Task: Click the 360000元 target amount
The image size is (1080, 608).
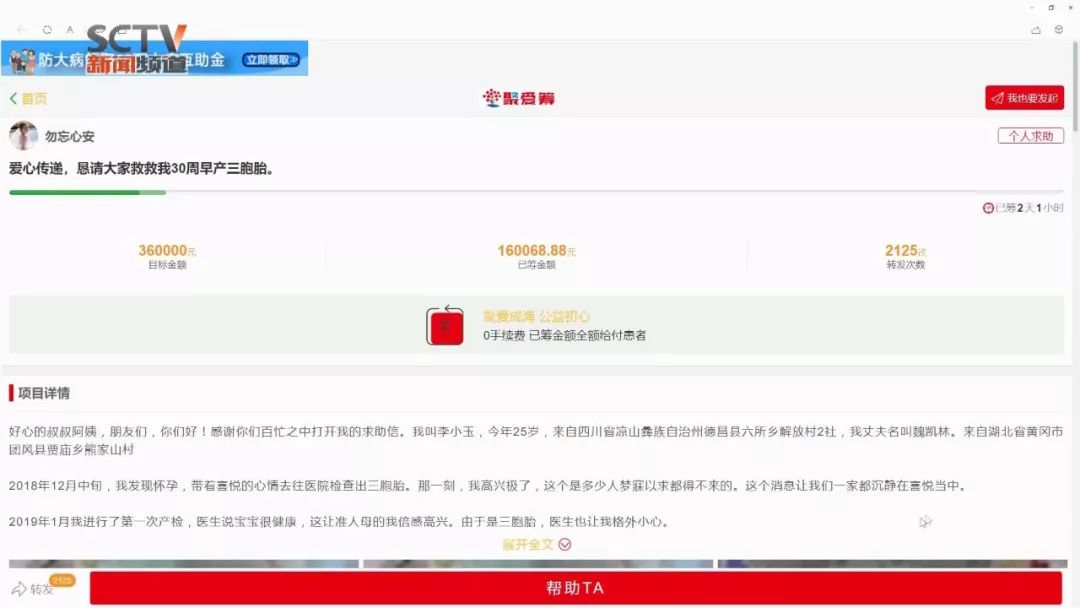Action: (x=167, y=251)
